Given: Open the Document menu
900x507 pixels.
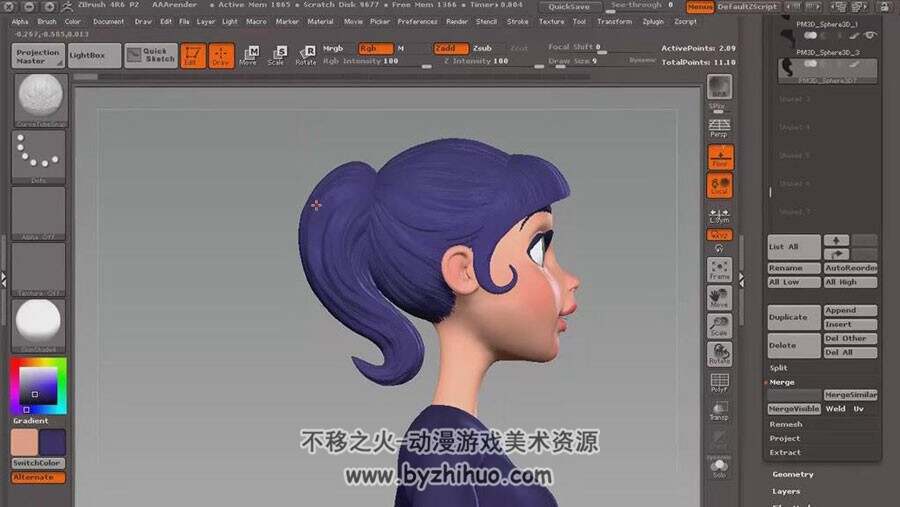Looking at the screenshot, I should pos(108,21).
